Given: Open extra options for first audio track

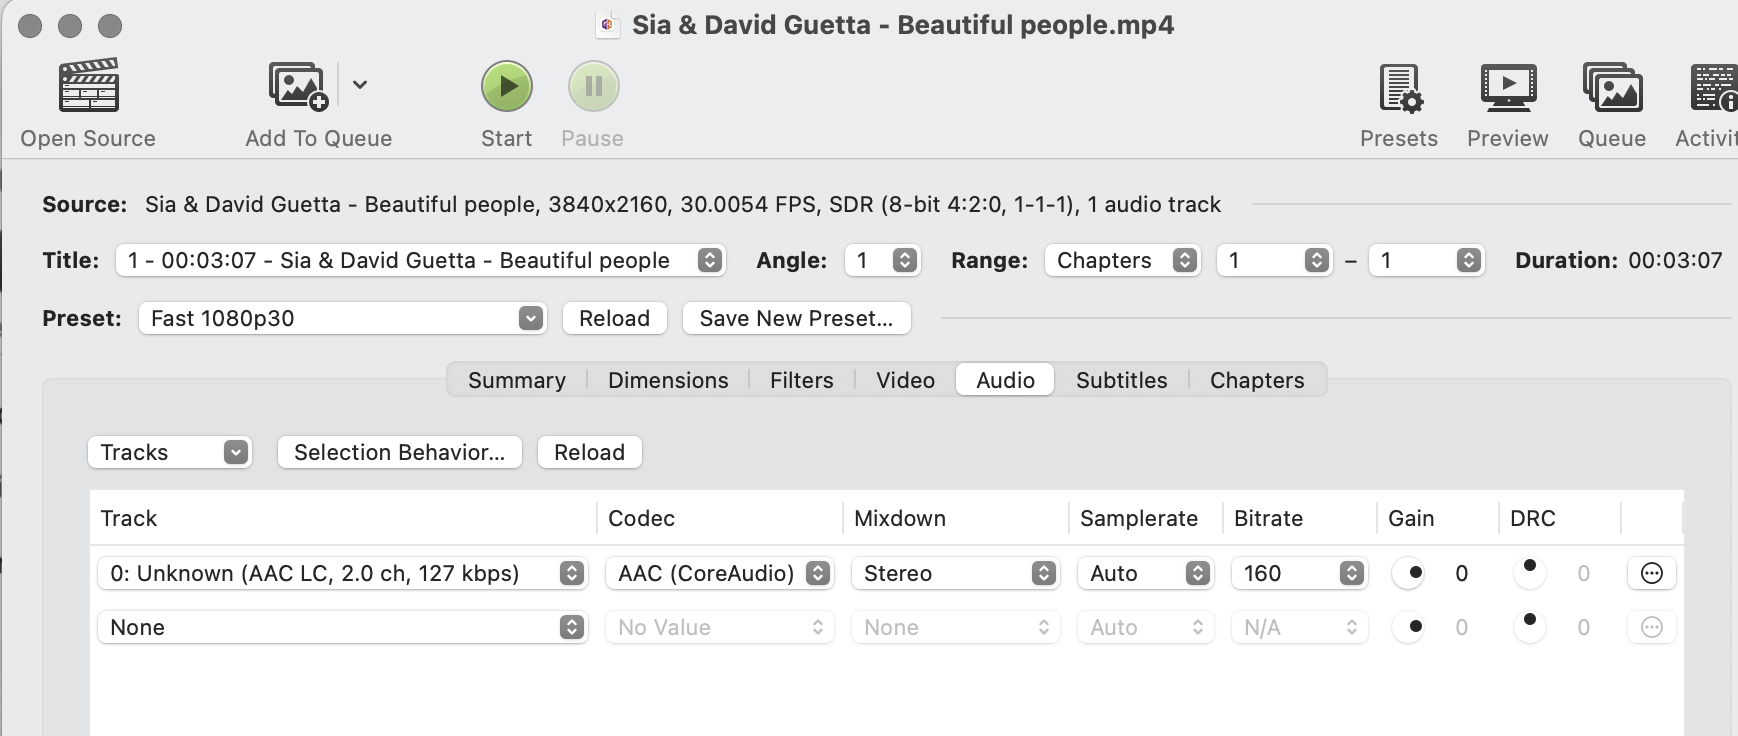Looking at the screenshot, I should tap(1651, 573).
